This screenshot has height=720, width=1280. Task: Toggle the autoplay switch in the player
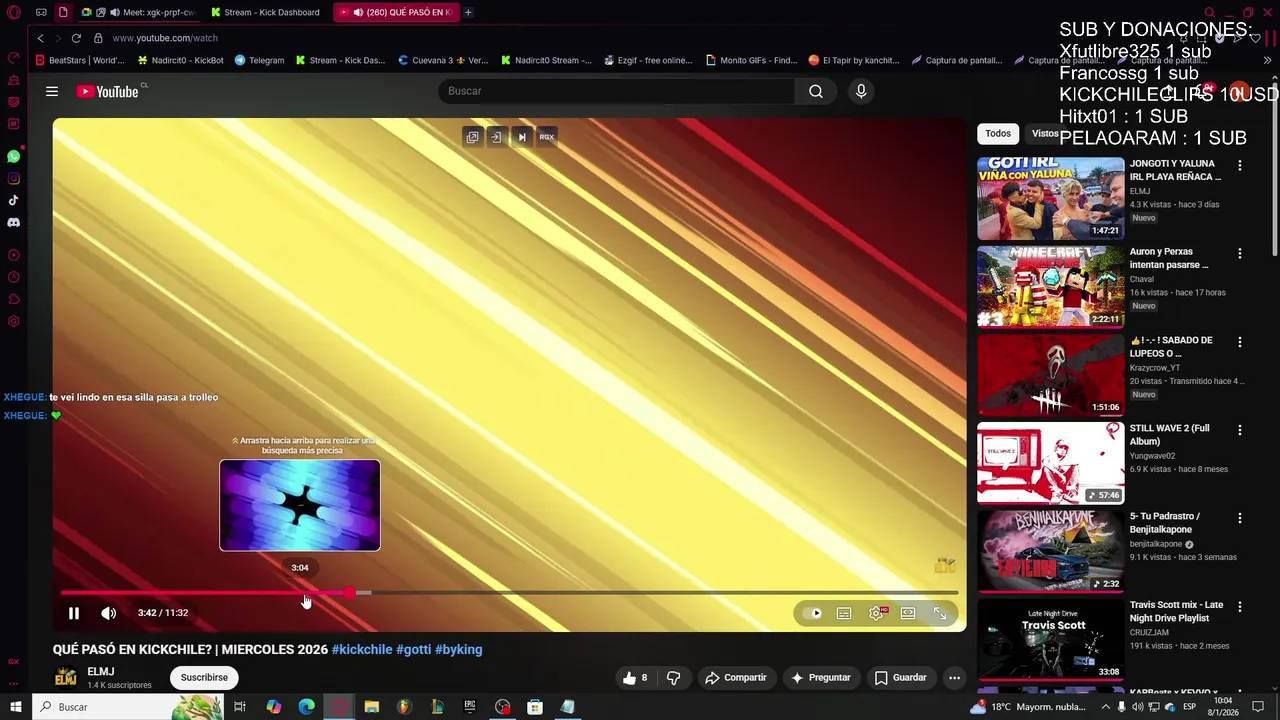[814, 613]
